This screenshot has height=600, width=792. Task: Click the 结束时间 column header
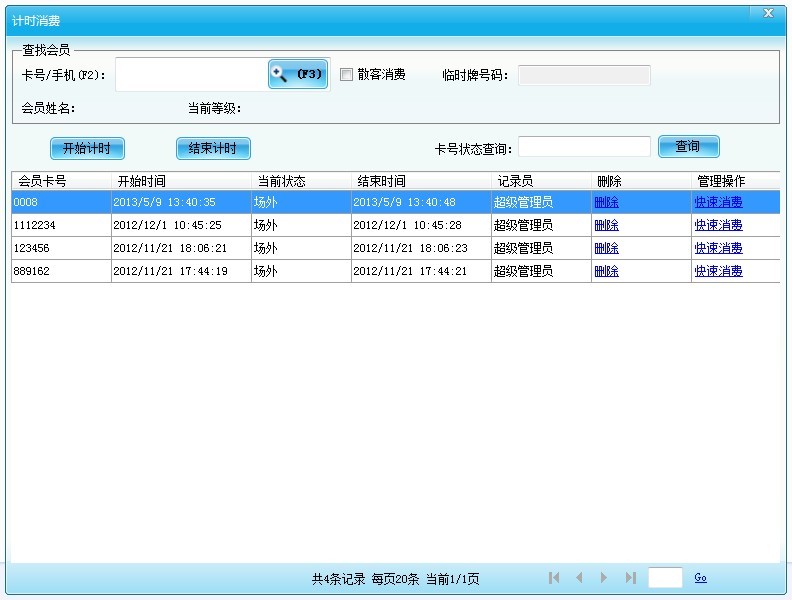click(421, 181)
